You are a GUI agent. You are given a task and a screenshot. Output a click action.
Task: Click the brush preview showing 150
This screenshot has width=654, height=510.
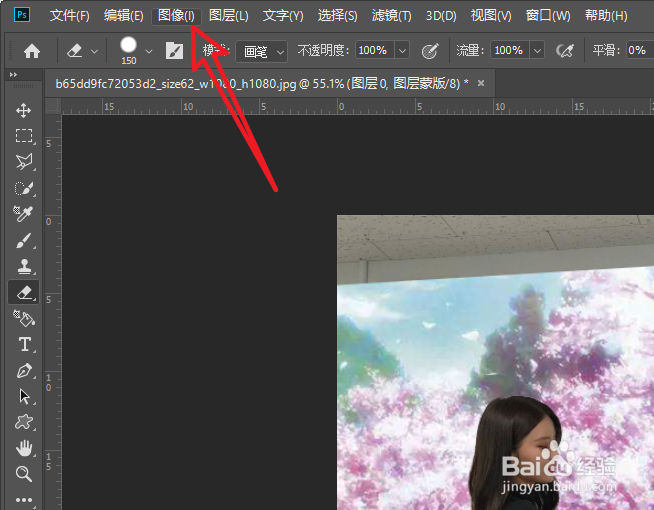(x=128, y=51)
